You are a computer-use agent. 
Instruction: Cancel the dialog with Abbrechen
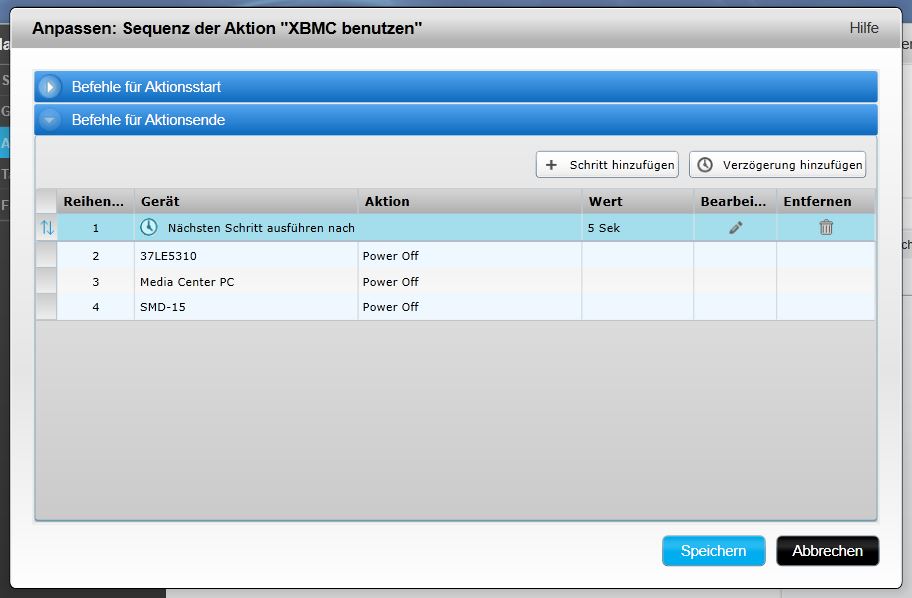[827, 551]
